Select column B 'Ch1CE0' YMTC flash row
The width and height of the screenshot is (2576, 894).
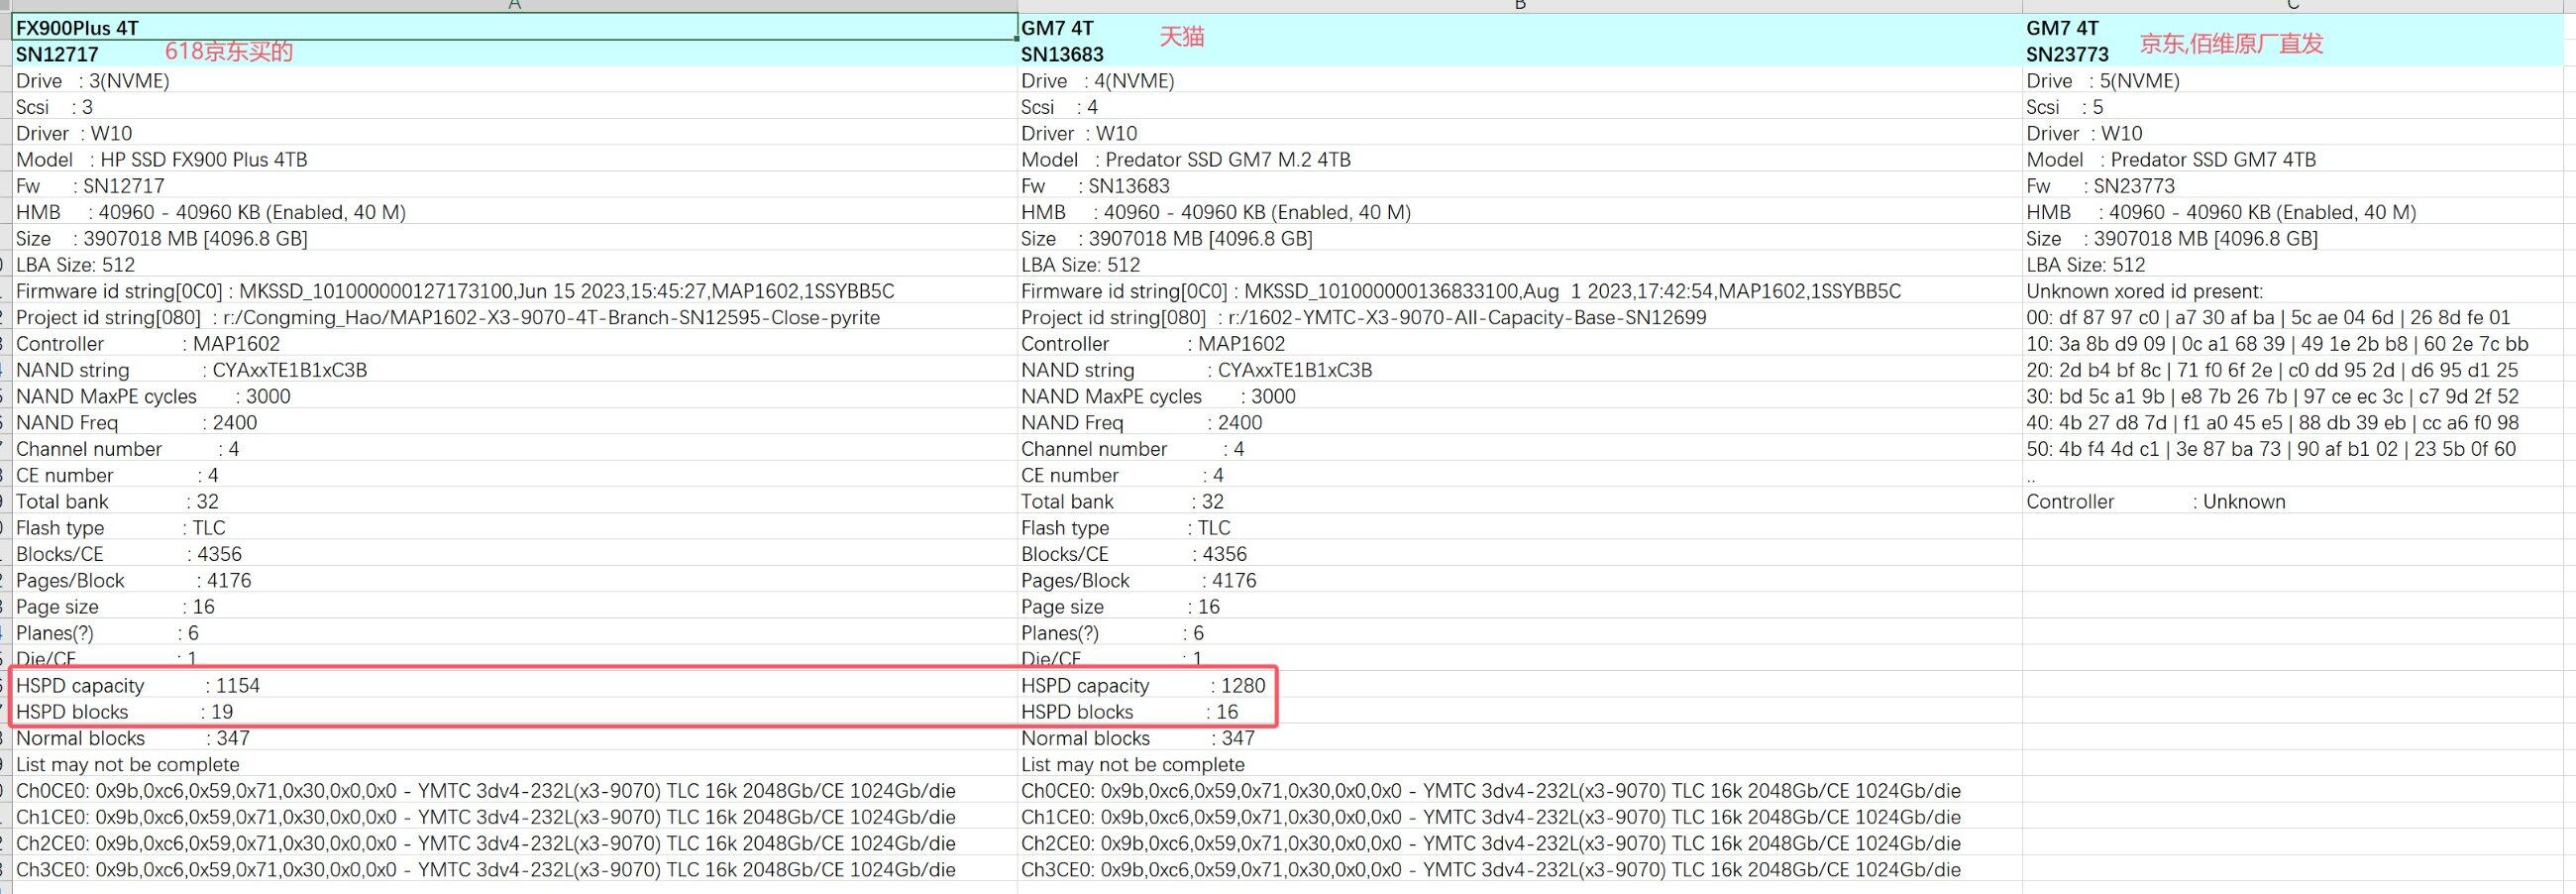point(1519,816)
